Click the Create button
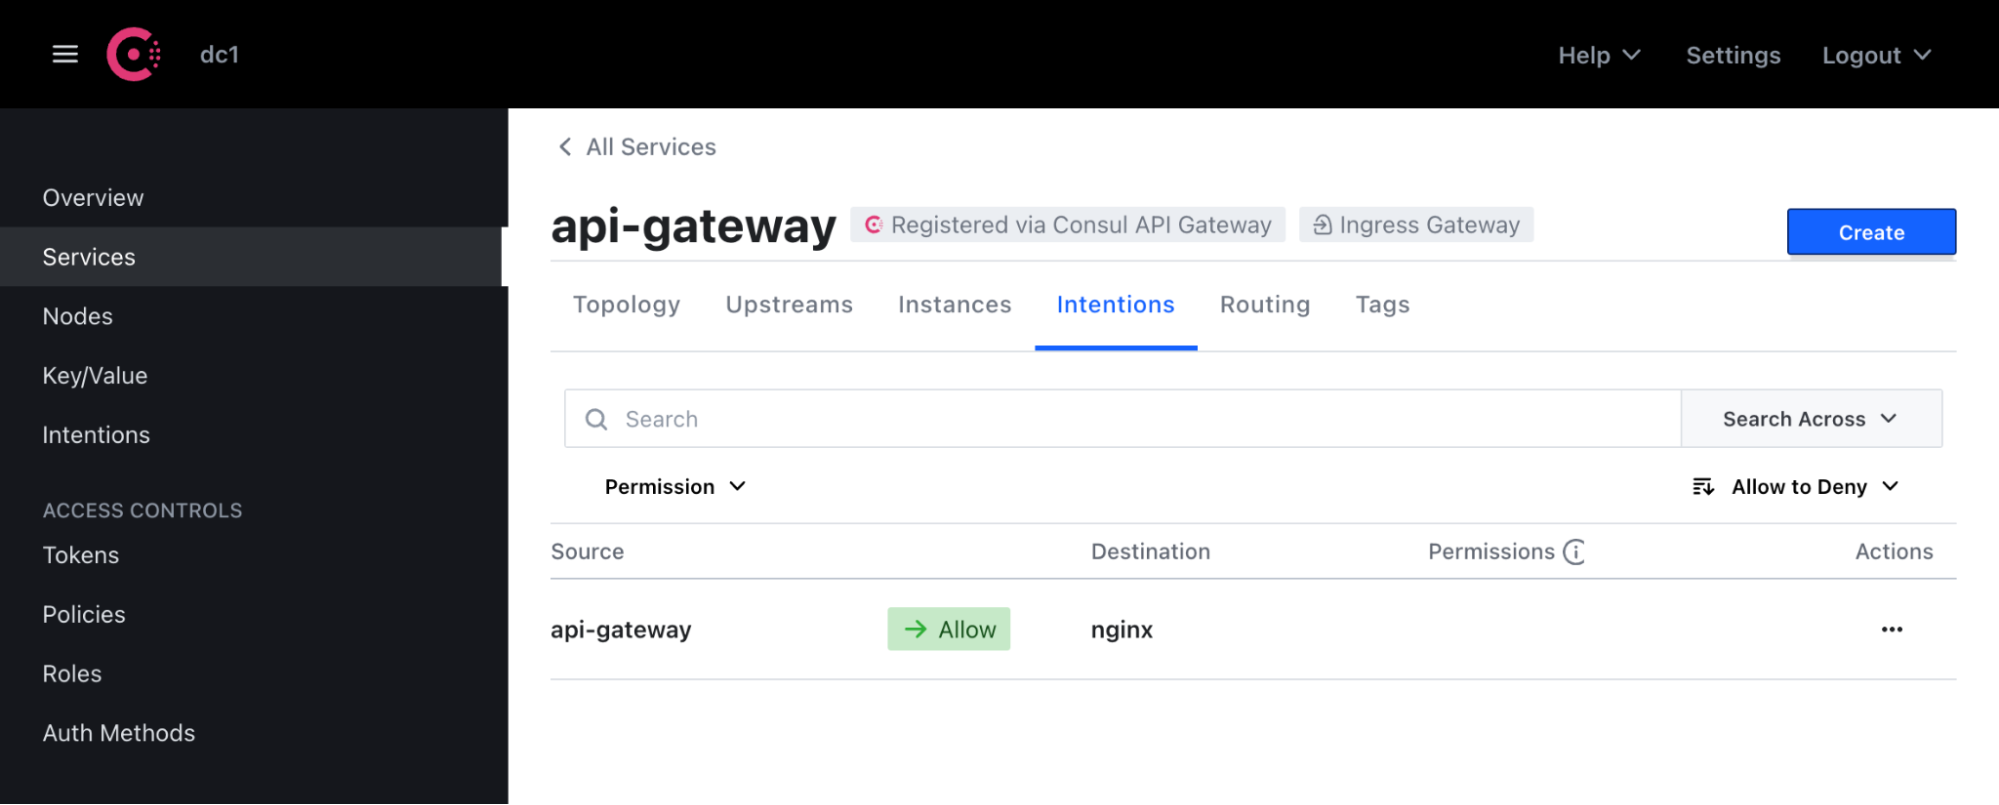 1870,231
